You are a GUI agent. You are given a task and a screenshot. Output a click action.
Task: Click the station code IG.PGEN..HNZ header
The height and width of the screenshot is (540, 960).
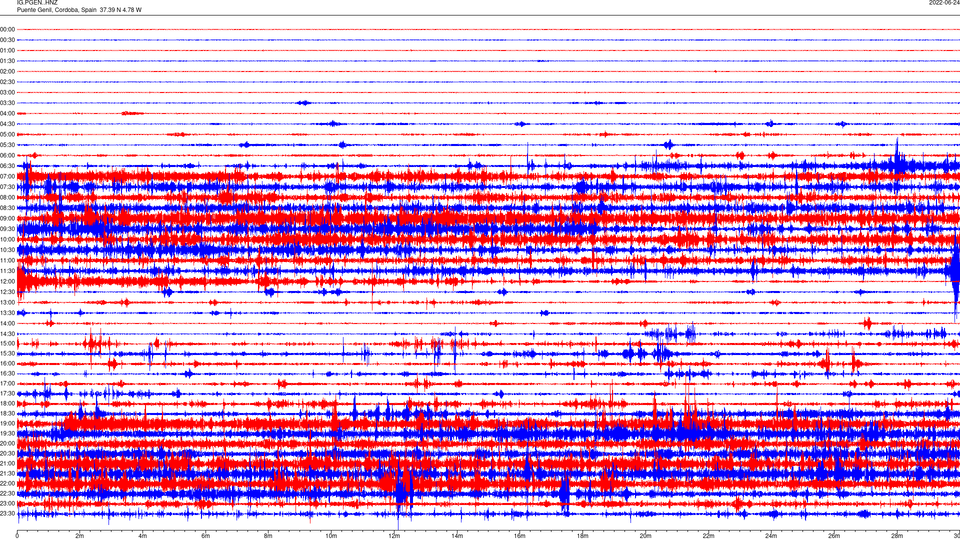pyautogui.click(x=37, y=3)
